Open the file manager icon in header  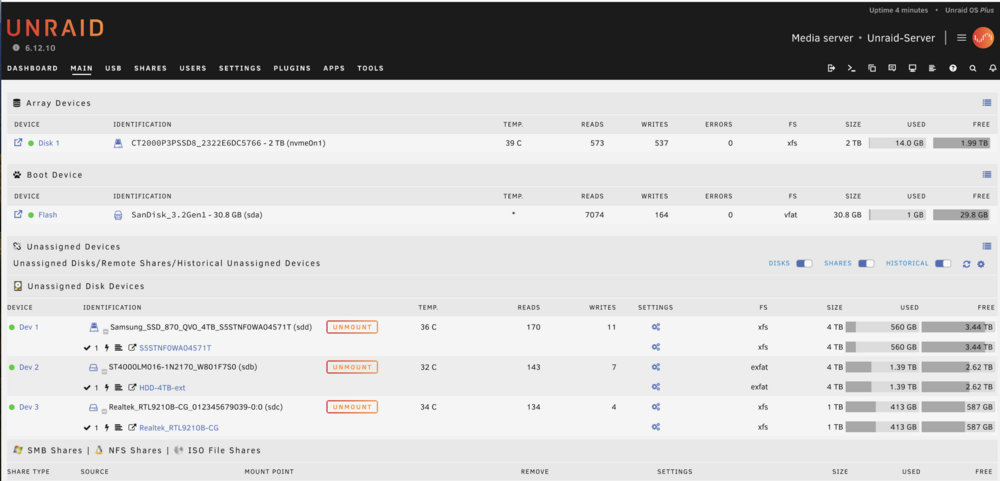(x=872, y=68)
